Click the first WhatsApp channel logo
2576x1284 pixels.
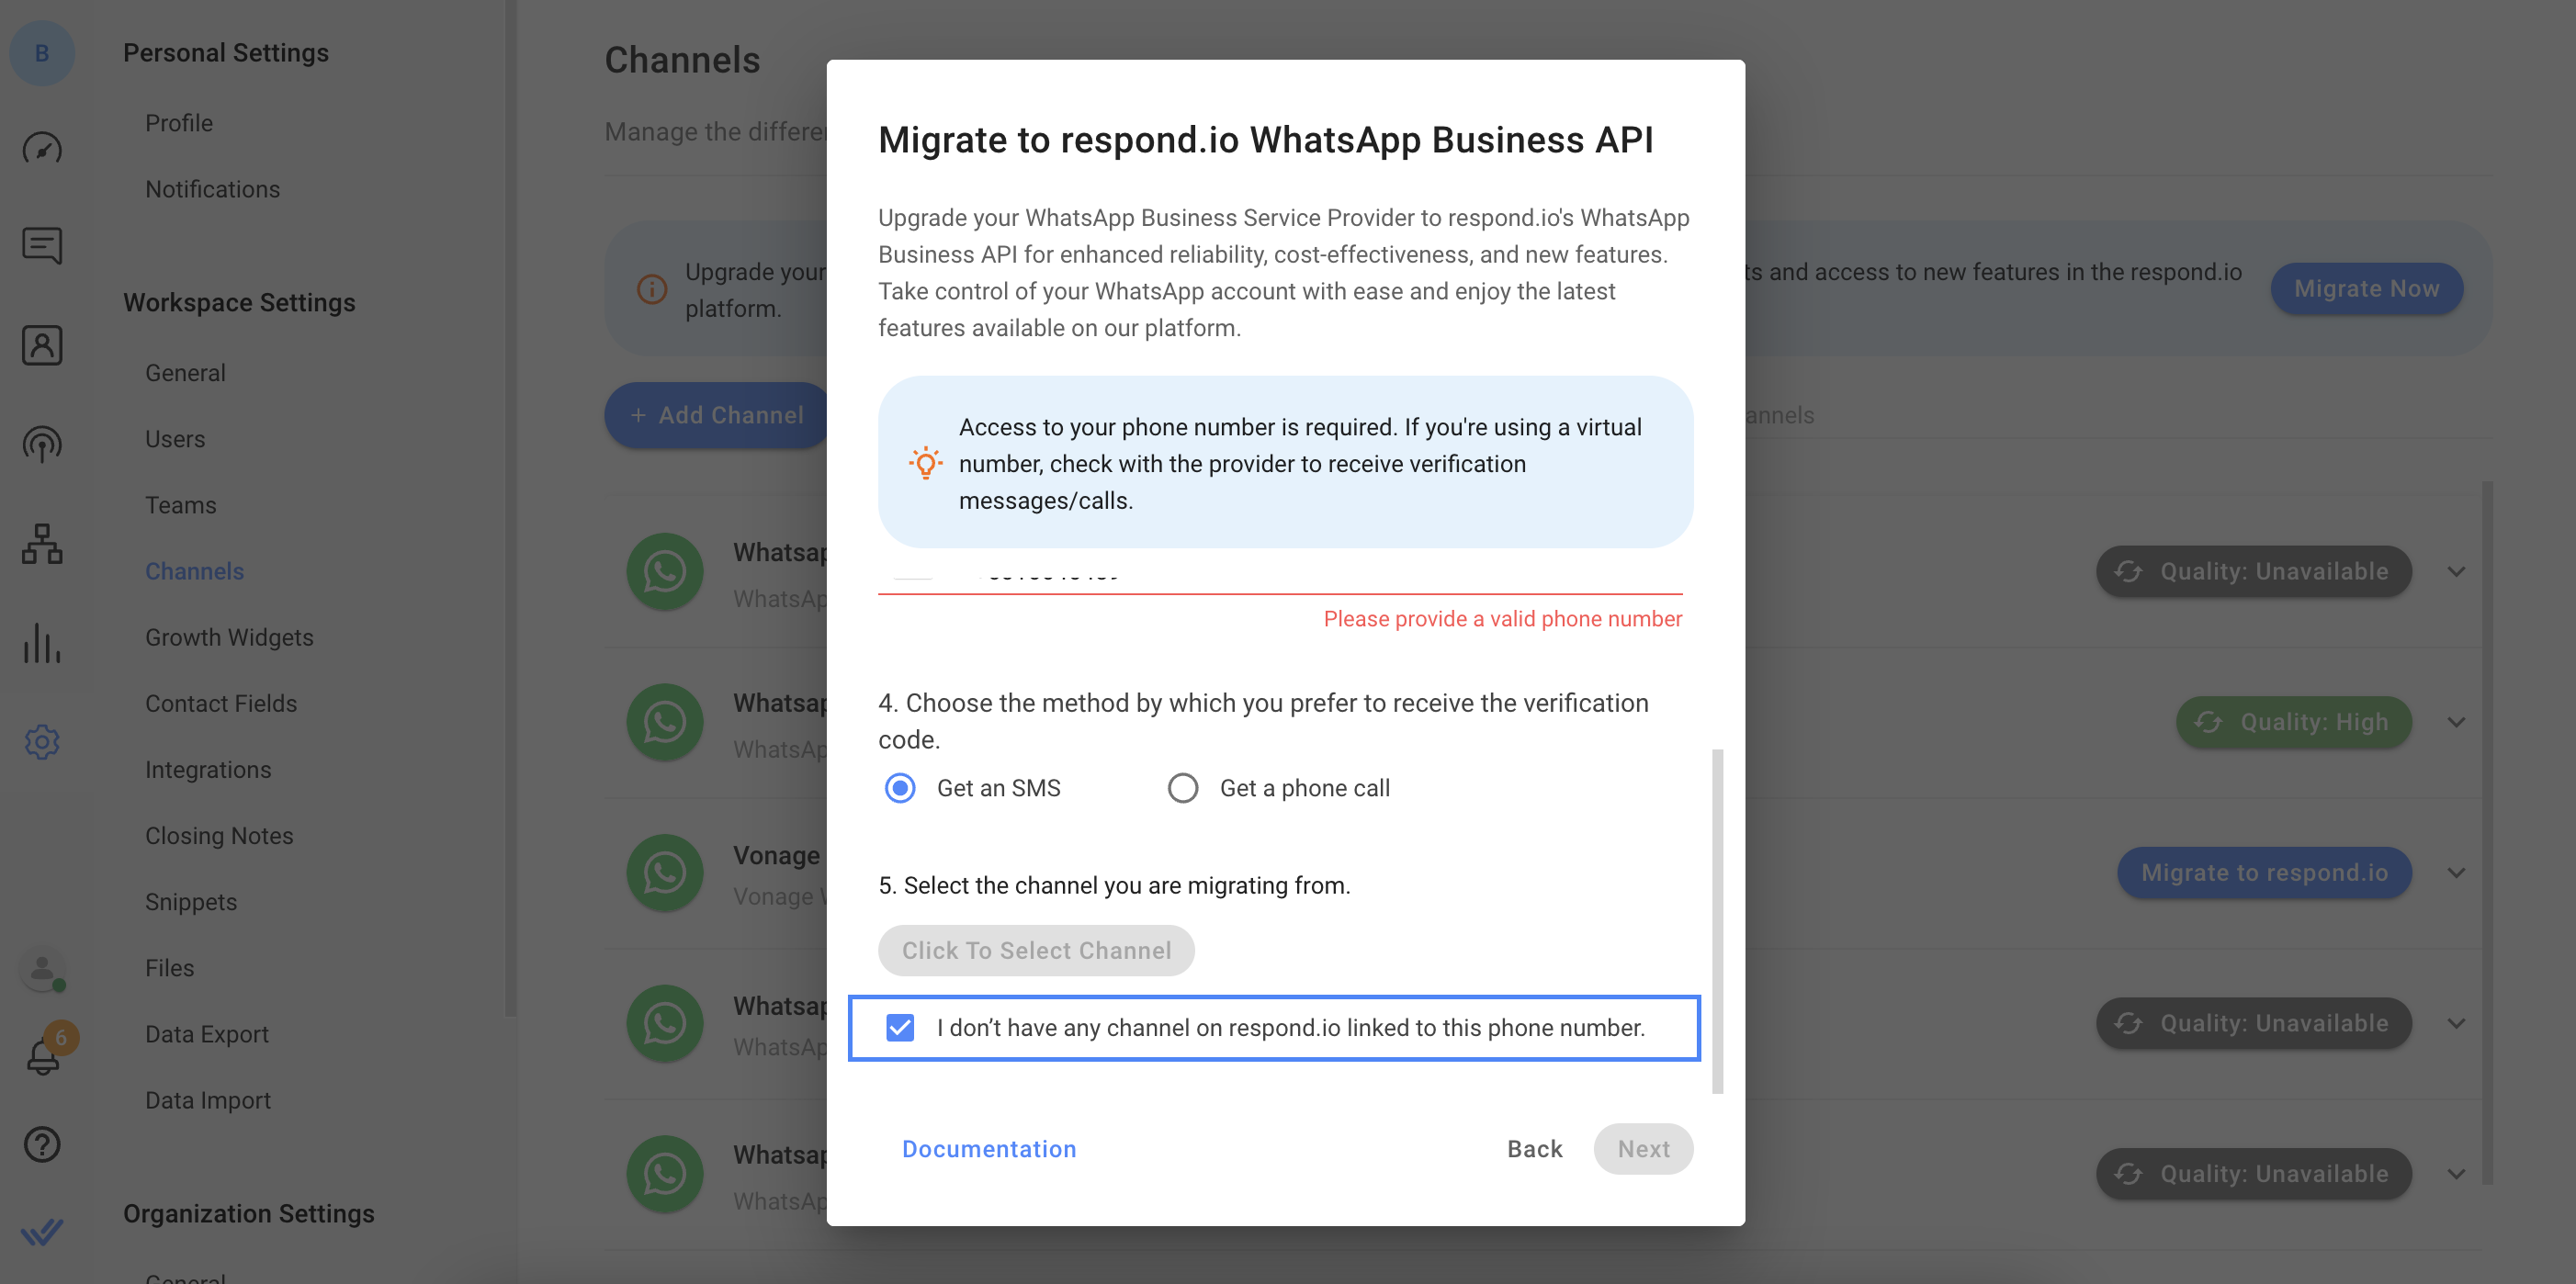pyautogui.click(x=664, y=571)
